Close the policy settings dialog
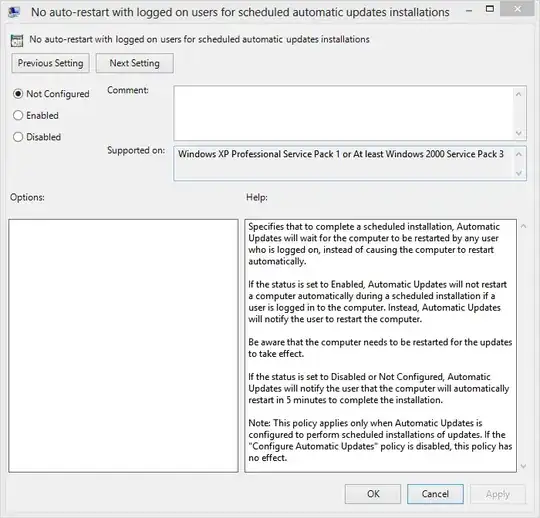The height and width of the screenshot is (518, 540). tap(517, 9)
